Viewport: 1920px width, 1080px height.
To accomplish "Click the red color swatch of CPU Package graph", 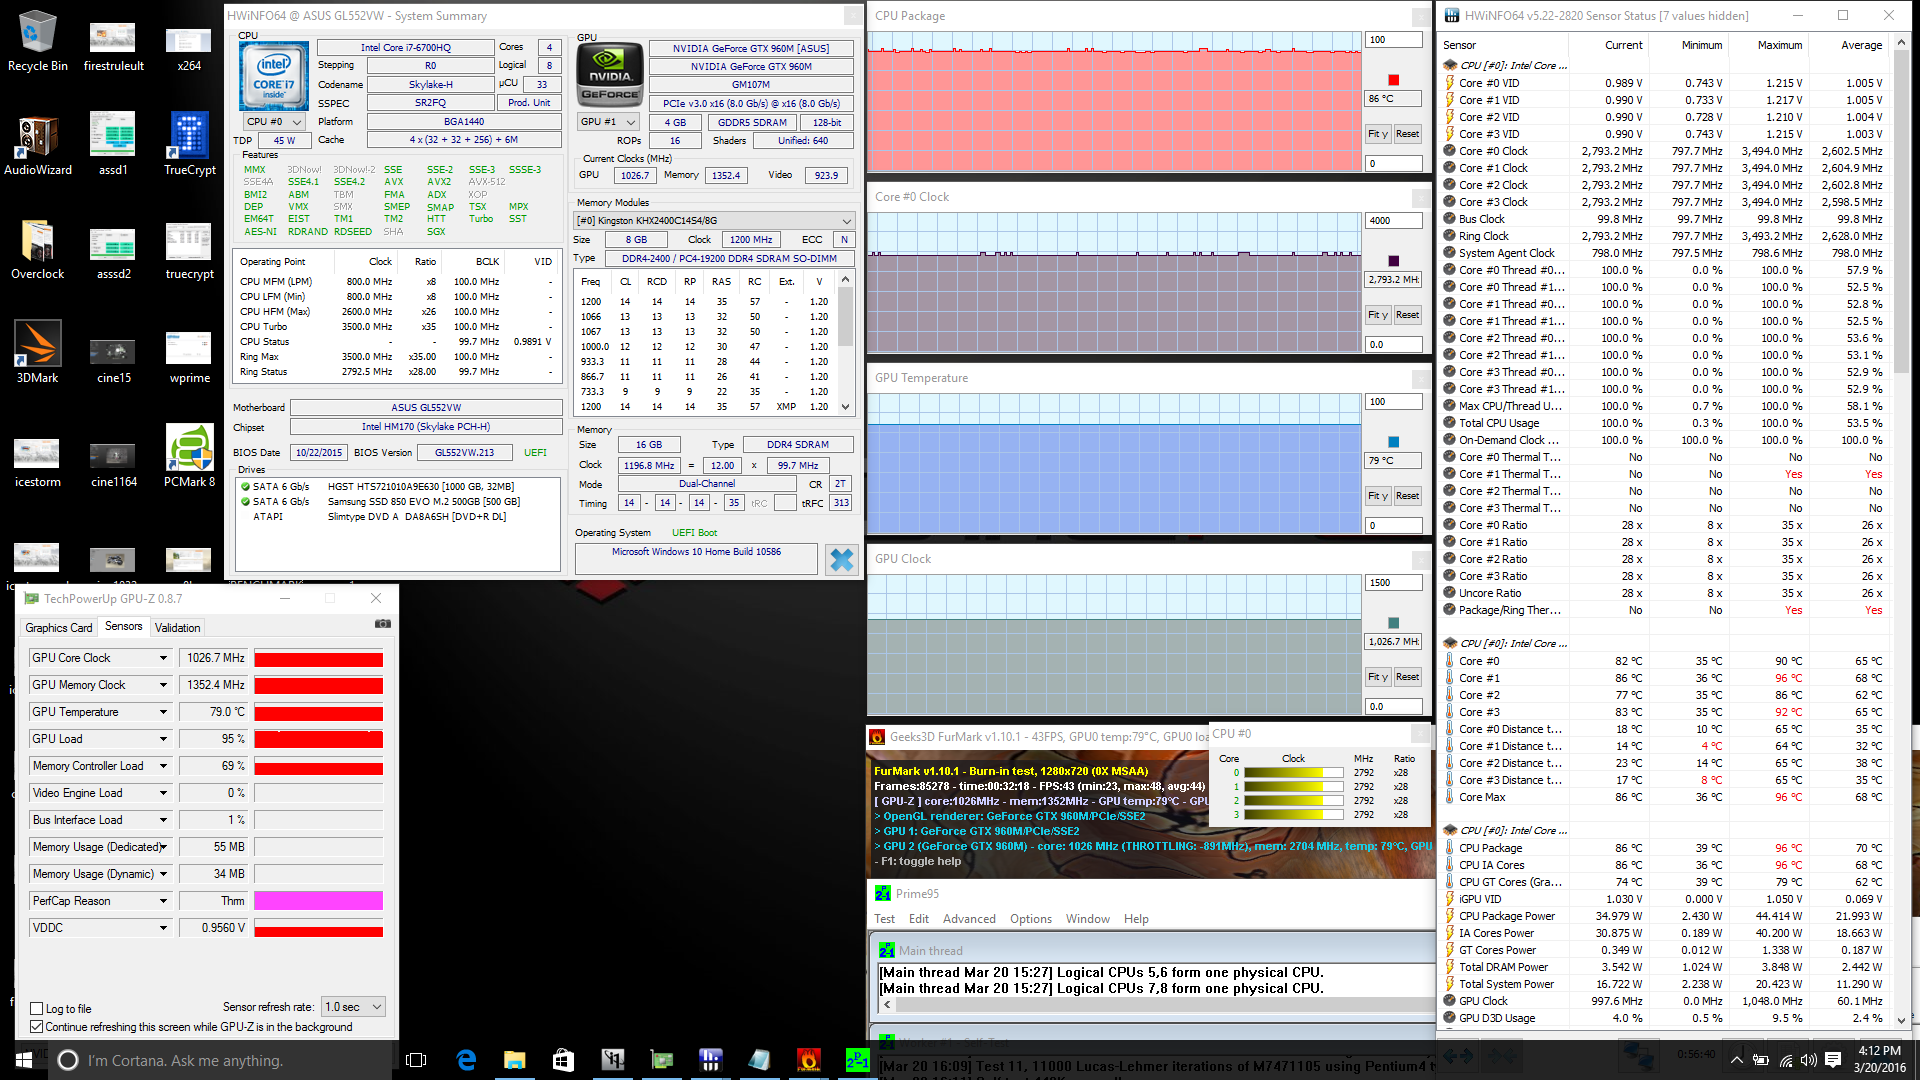I will [1394, 80].
